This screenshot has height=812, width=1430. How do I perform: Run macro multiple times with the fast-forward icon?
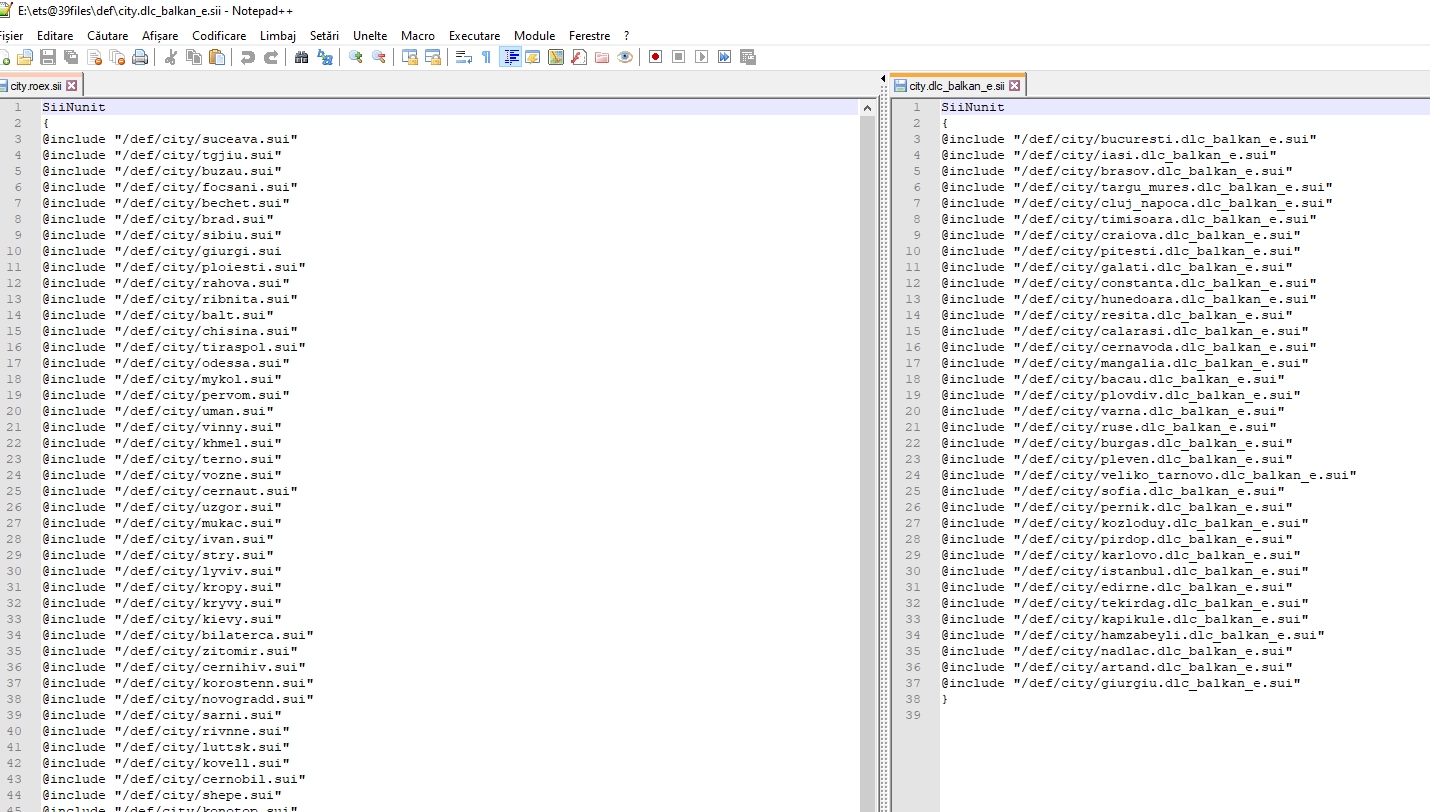point(724,57)
